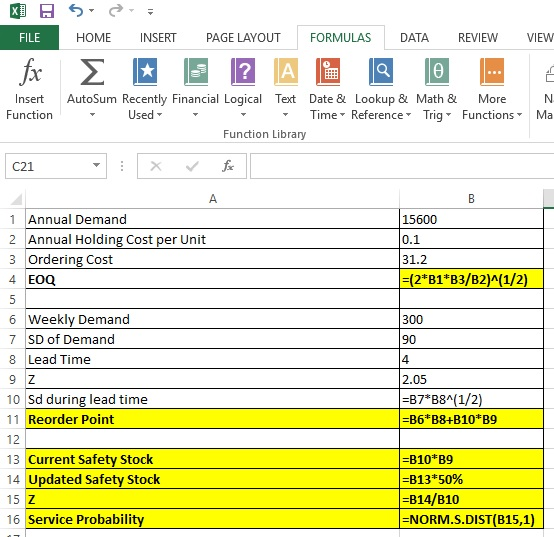Select the row 1 header
The image size is (554, 537).
(x=13, y=219)
